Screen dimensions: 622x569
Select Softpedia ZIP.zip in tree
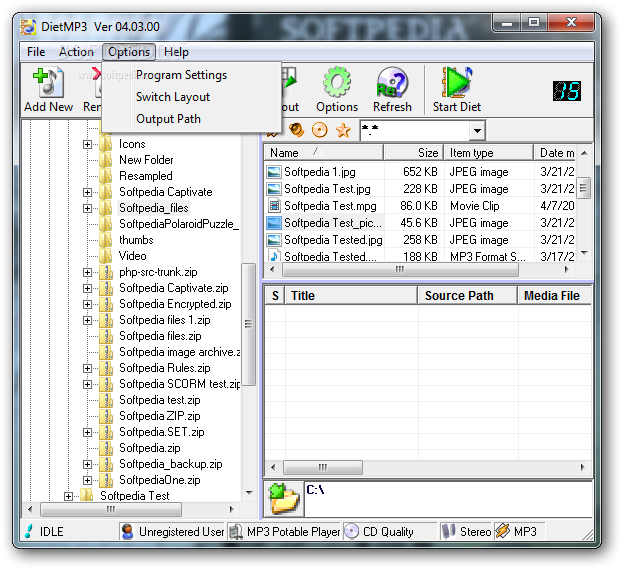pos(159,416)
